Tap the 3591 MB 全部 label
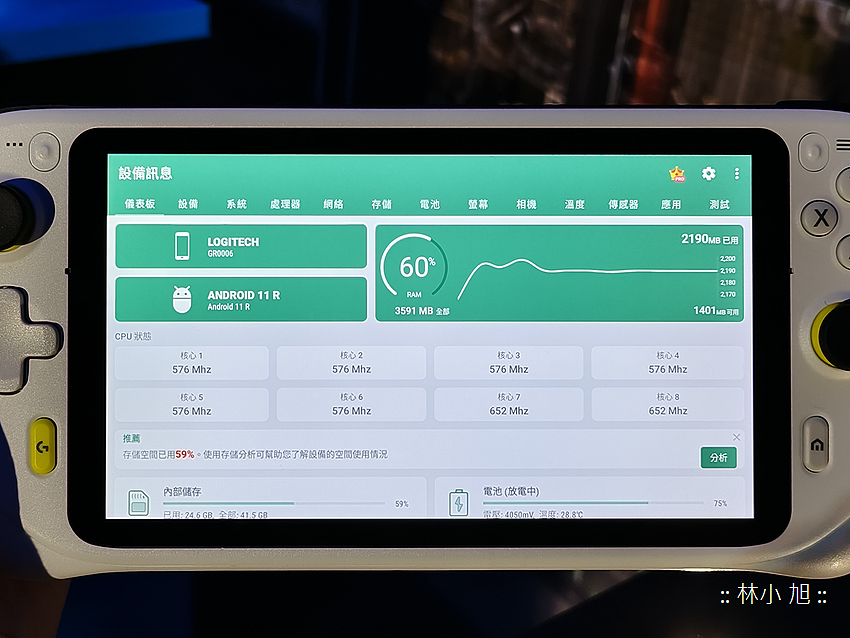This screenshot has width=850, height=638. point(422,311)
